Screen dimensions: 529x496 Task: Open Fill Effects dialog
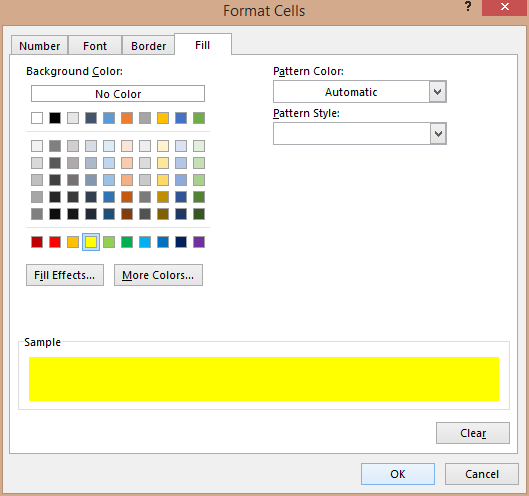65,275
